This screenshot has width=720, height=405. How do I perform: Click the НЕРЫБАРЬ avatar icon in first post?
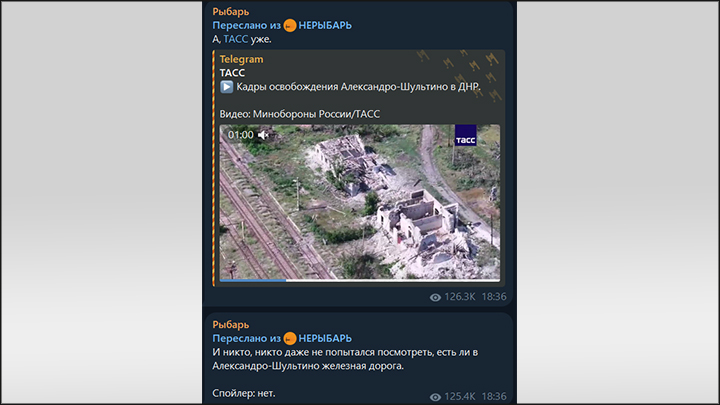click(290, 26)
